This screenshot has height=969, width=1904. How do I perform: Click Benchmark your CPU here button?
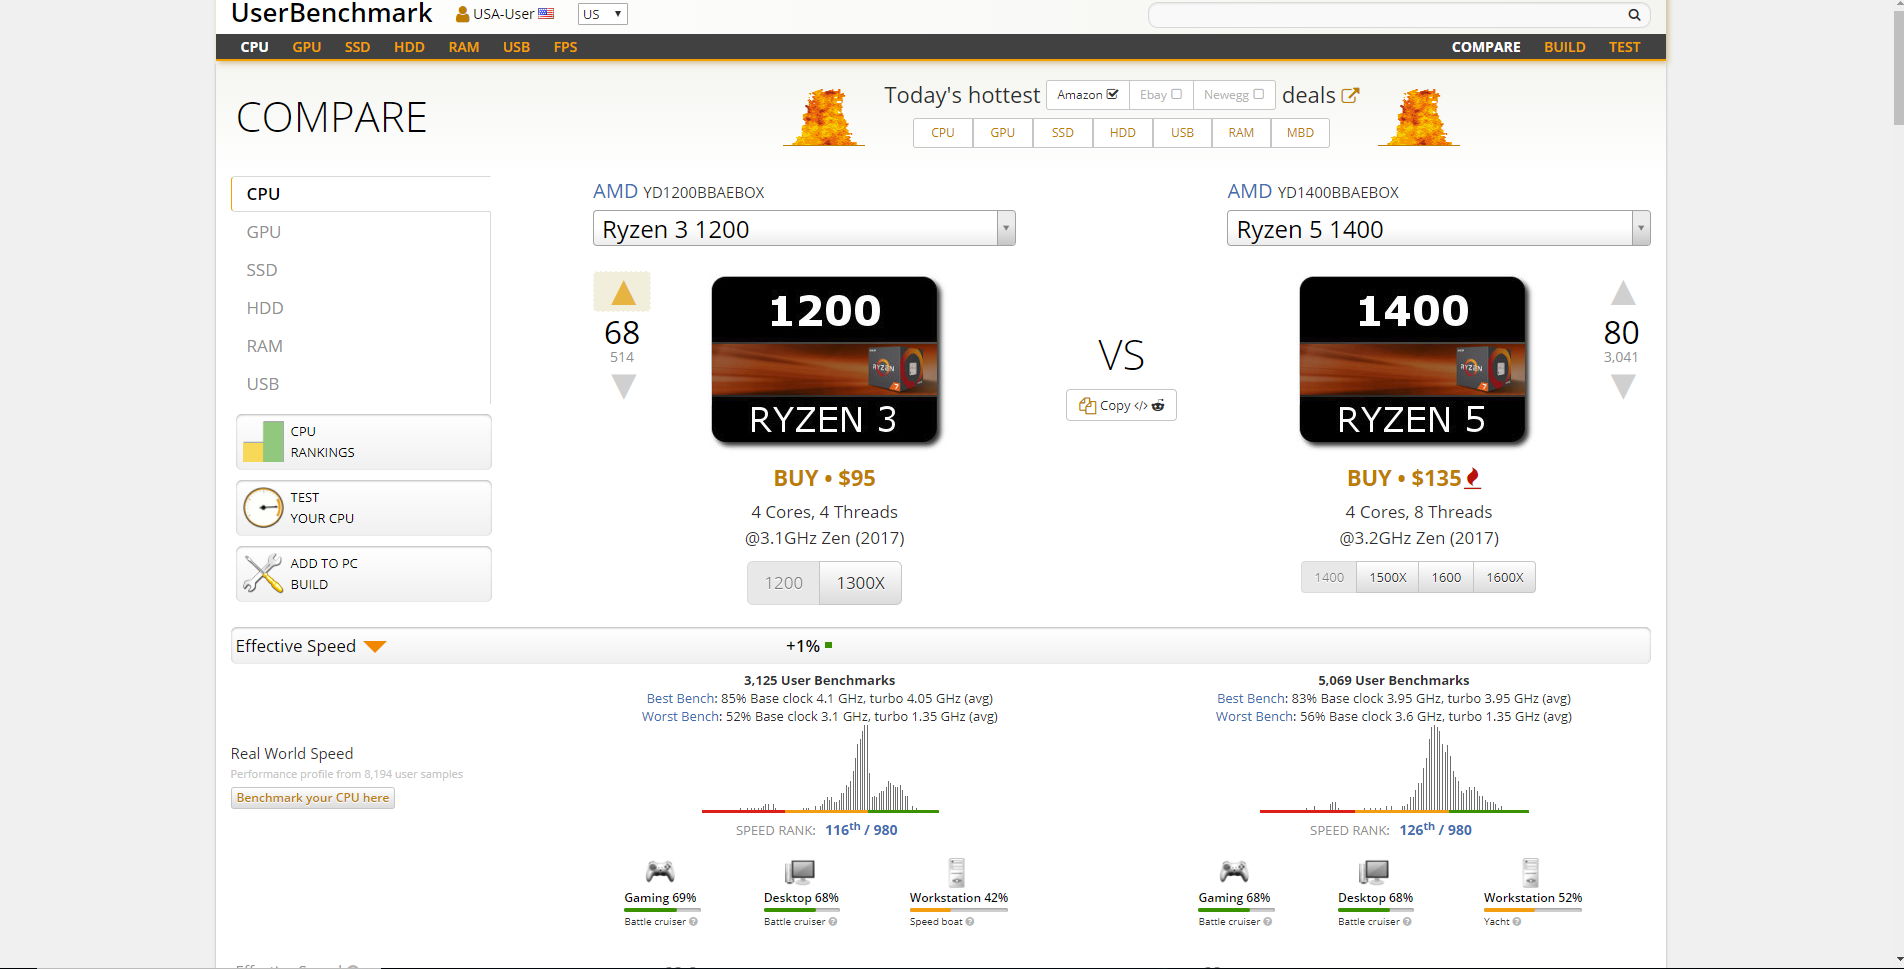[x=313, y=798]
